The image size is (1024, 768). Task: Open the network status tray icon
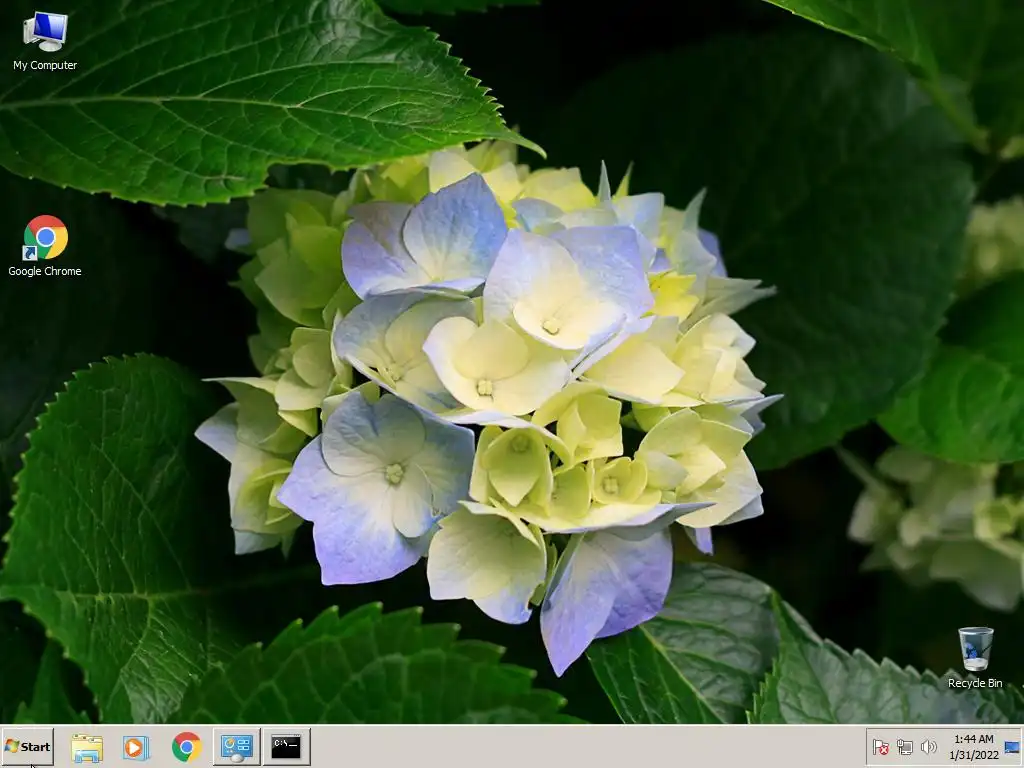(x=904, y=747)
